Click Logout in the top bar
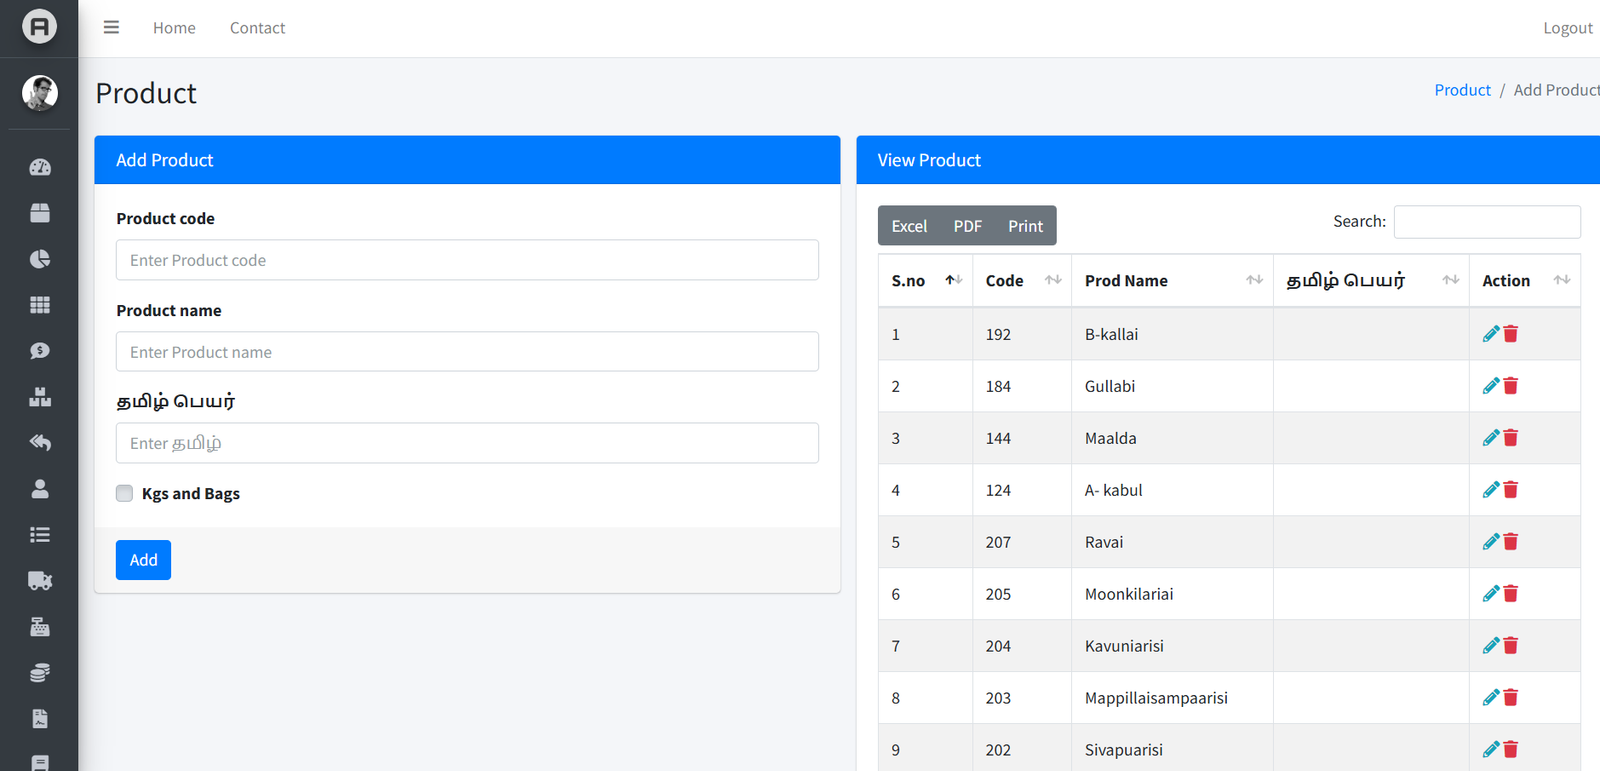Viewport: 1600px width, 771px height. coord(1567,28)
